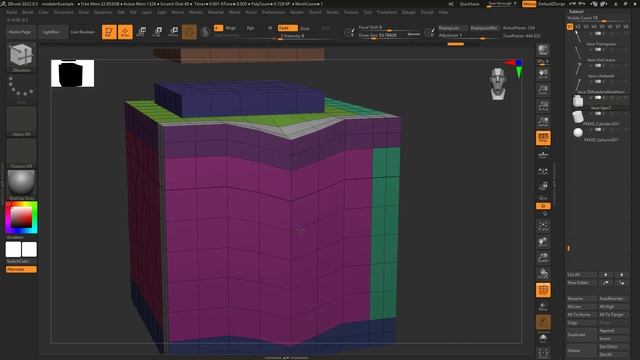
Task: Open the LightBox button
Action: coord(52,32)
